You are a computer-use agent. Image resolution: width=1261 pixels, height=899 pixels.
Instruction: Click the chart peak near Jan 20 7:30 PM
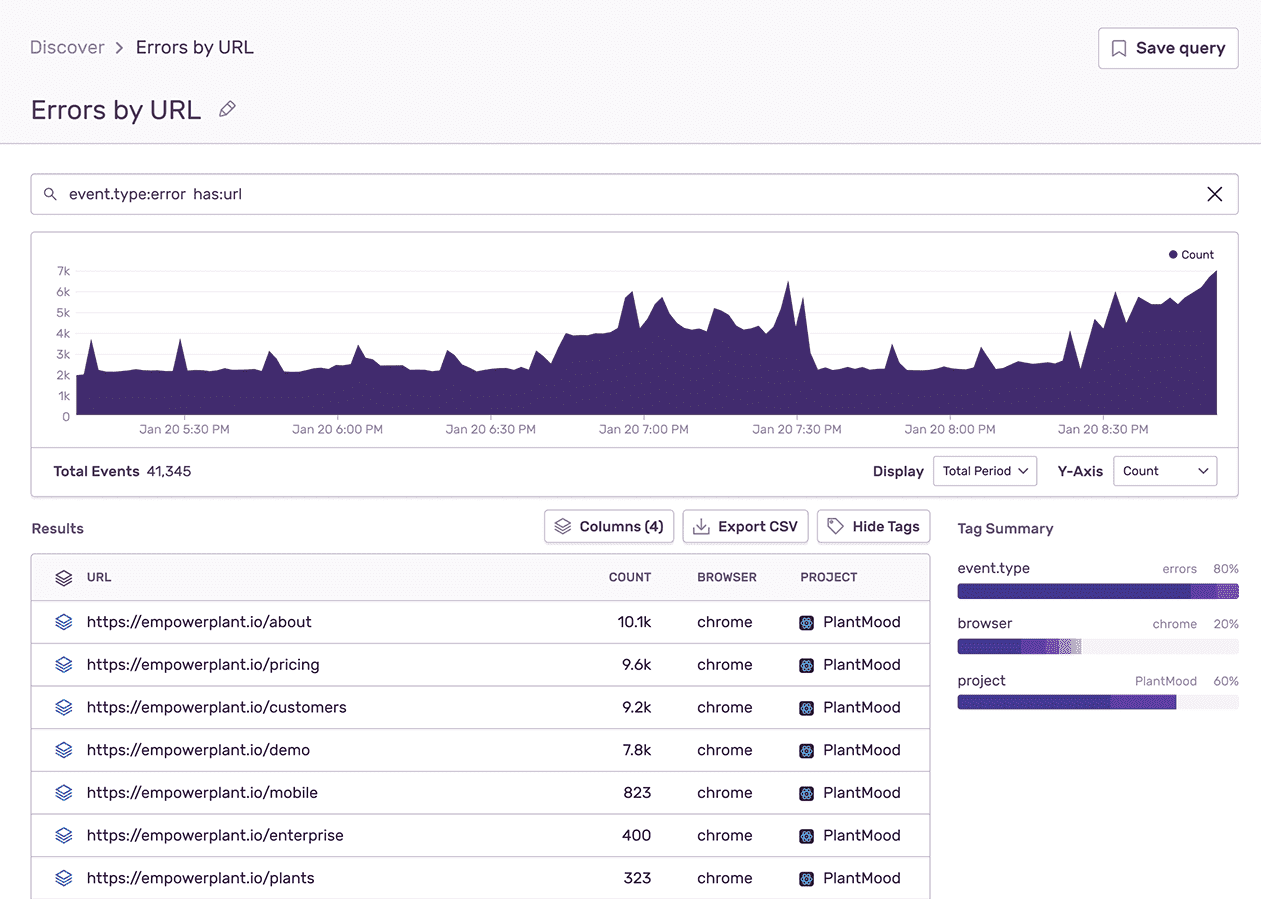pos(788,284)
